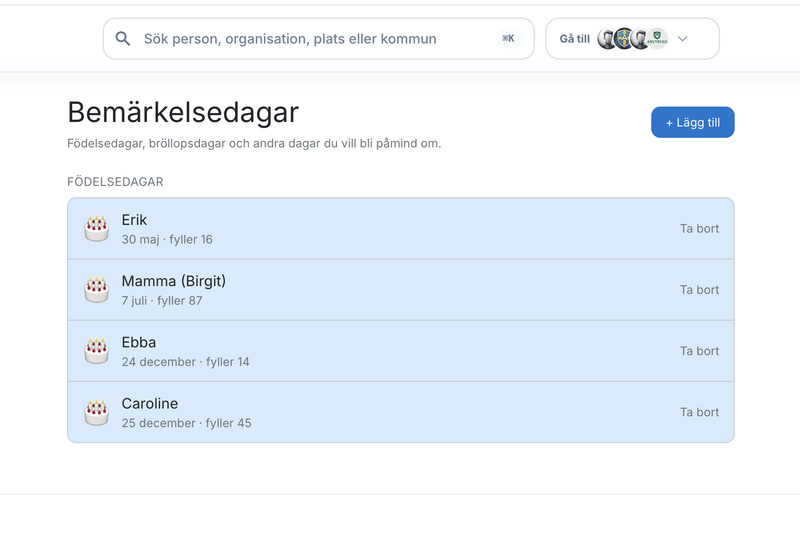Select the Ebba 24 december row
800x536 pixels.
(x=401, y=351)
